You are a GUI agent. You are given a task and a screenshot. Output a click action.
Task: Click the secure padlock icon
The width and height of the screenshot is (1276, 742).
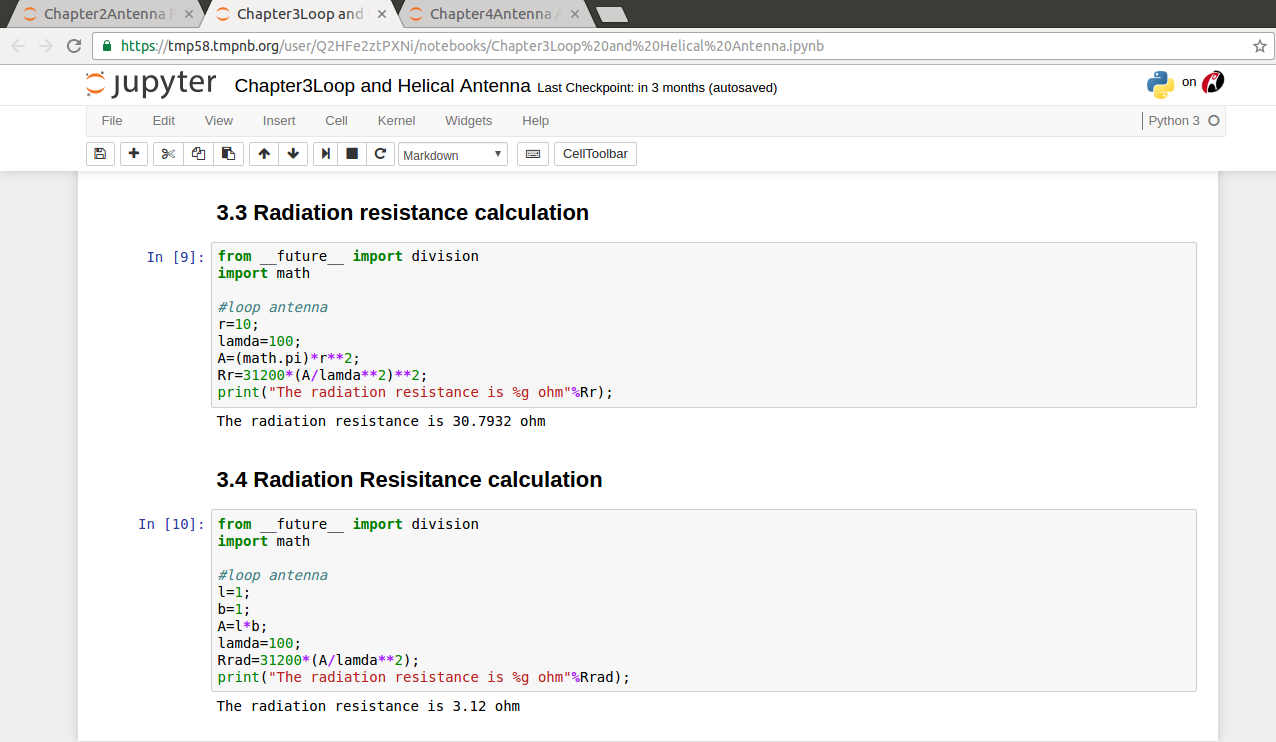(107, 46)
